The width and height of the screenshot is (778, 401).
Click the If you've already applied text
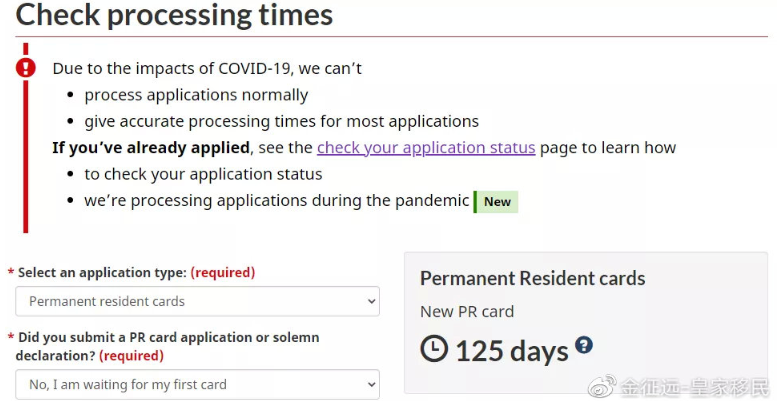[x=151, y=147]
